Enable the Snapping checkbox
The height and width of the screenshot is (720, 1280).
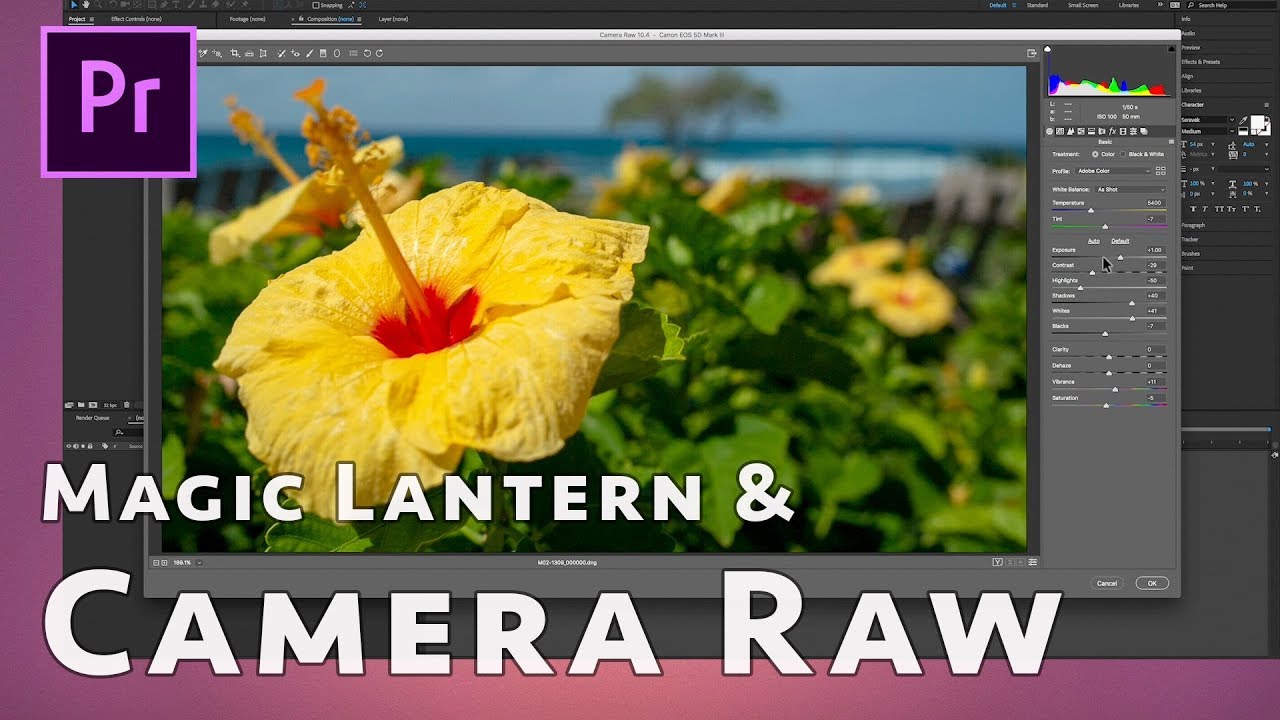pos(316,5)
